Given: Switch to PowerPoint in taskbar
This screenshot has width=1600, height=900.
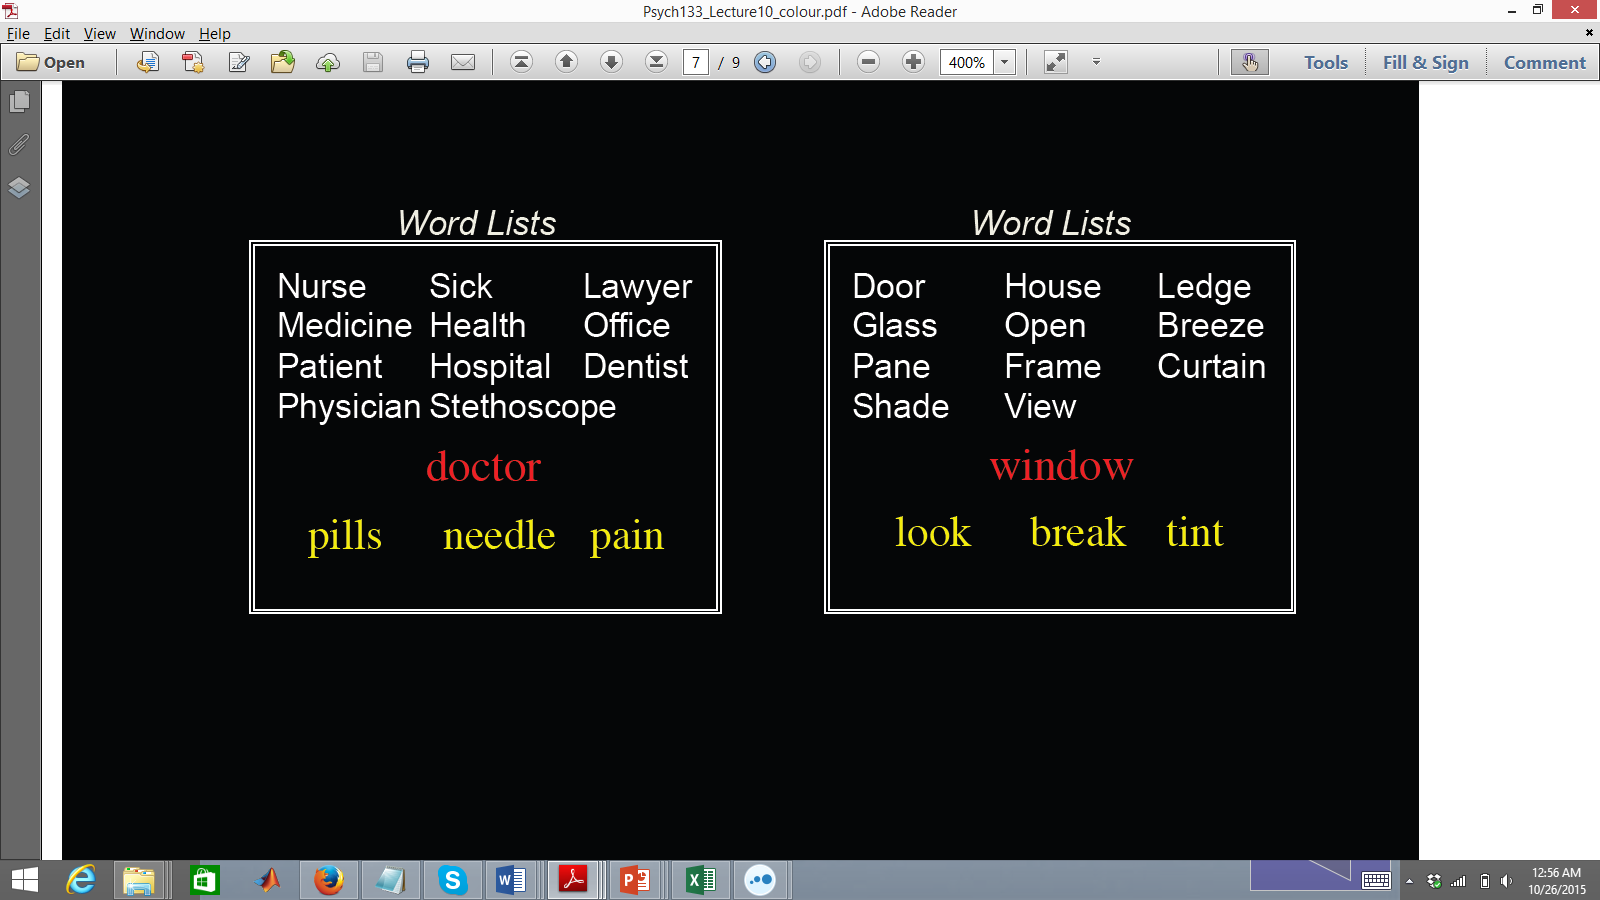Looking at the screenshot, I should point(635,880).
